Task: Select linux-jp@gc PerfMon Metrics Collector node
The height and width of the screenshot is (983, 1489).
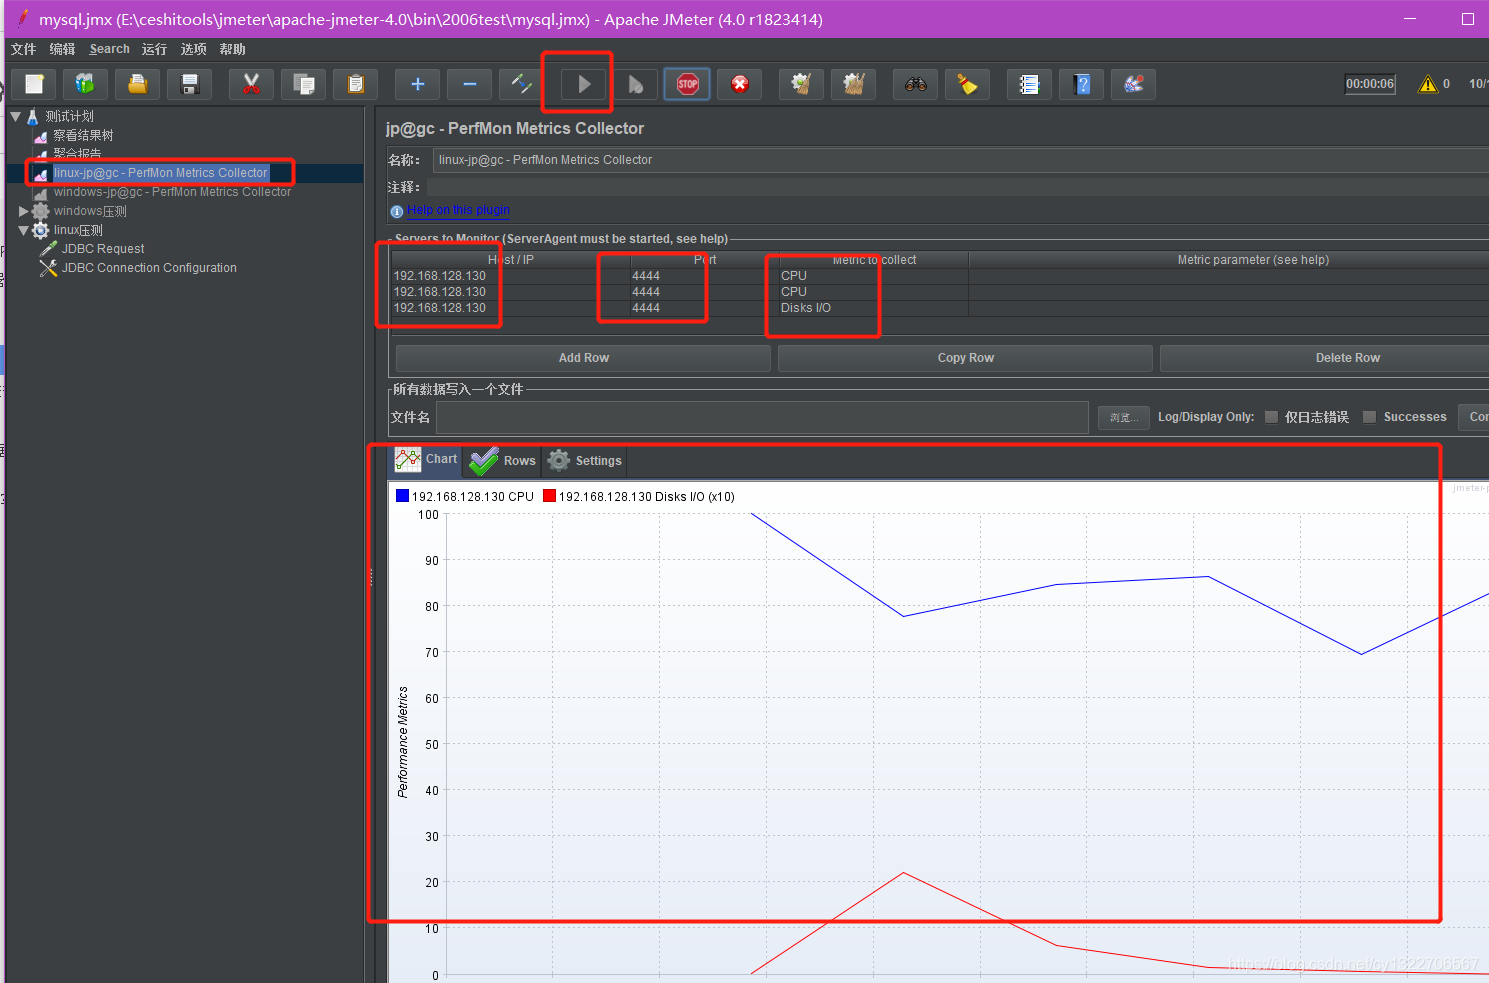Action: 161,173
